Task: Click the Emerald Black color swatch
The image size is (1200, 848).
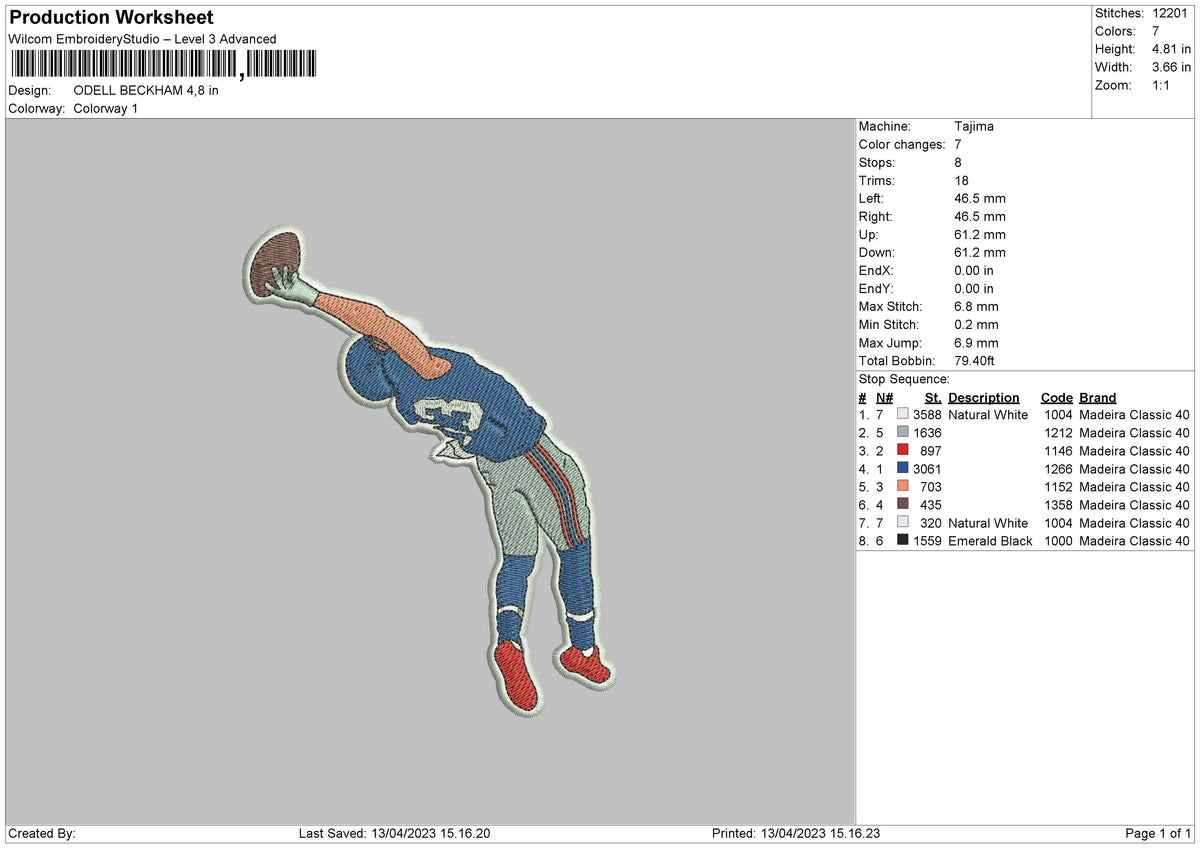Action: (x=903, y=540)
